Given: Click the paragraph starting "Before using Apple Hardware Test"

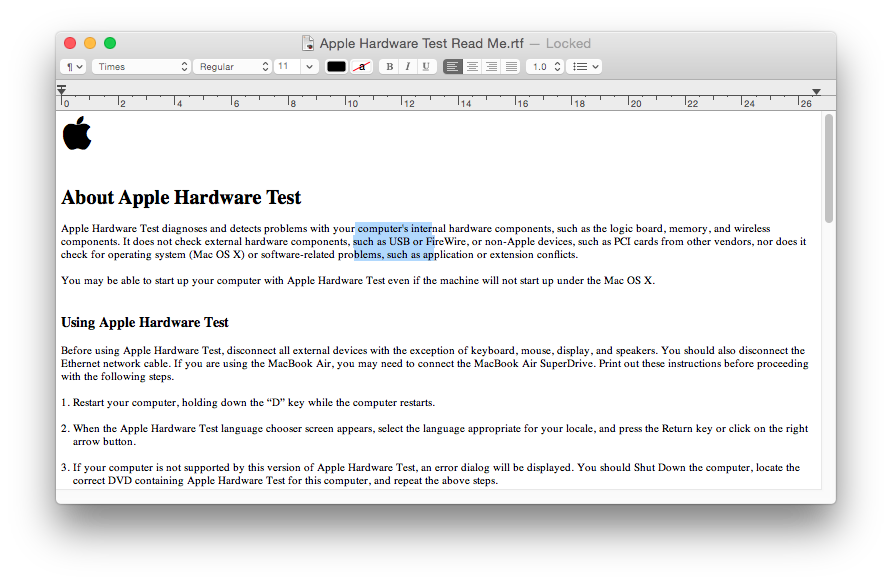Looking at the screenshot, I should point(435,363).
